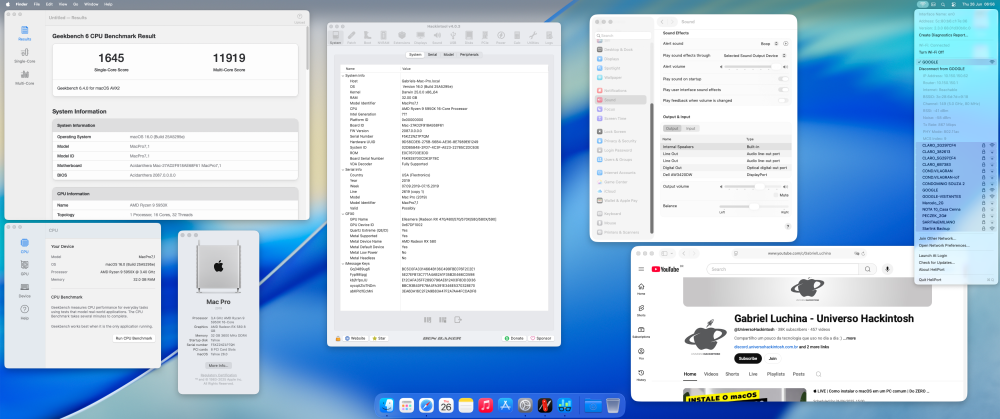1000x419 pixels.
Task: Select Single-Core in Geekbench results sidebar
Action: click(24, 55)
